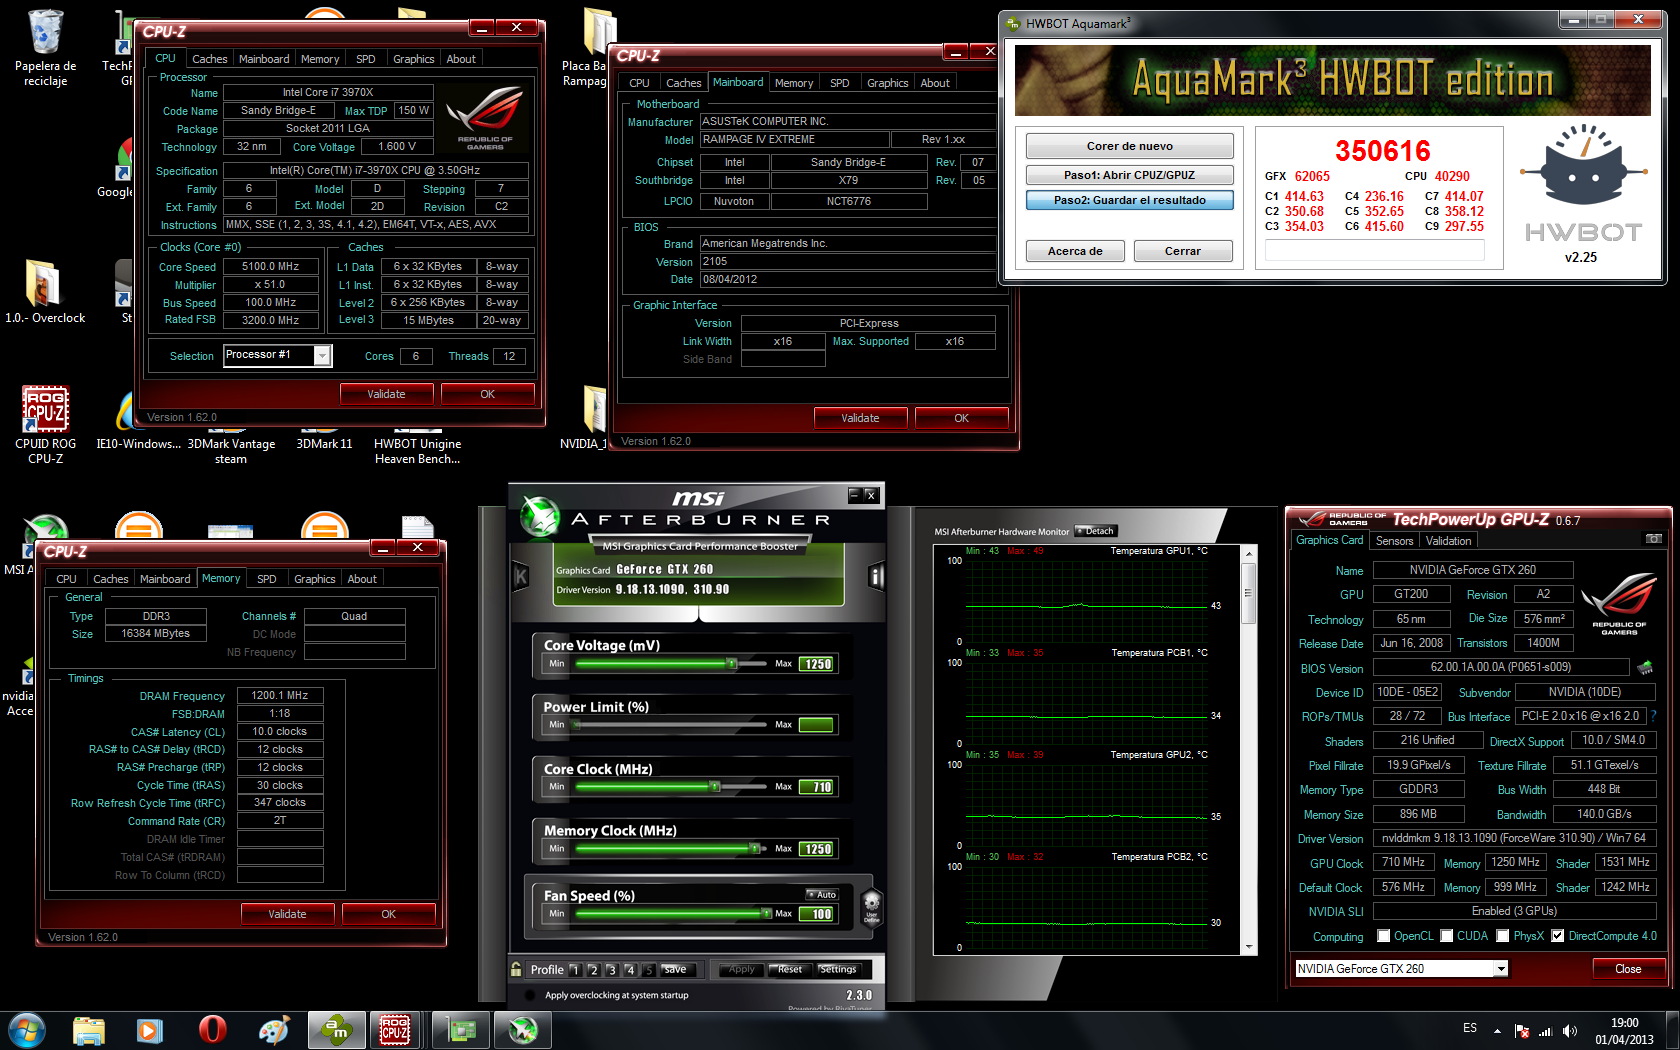
Task: Open Afterburner info panel (i icon)
Action: point(877,576)
